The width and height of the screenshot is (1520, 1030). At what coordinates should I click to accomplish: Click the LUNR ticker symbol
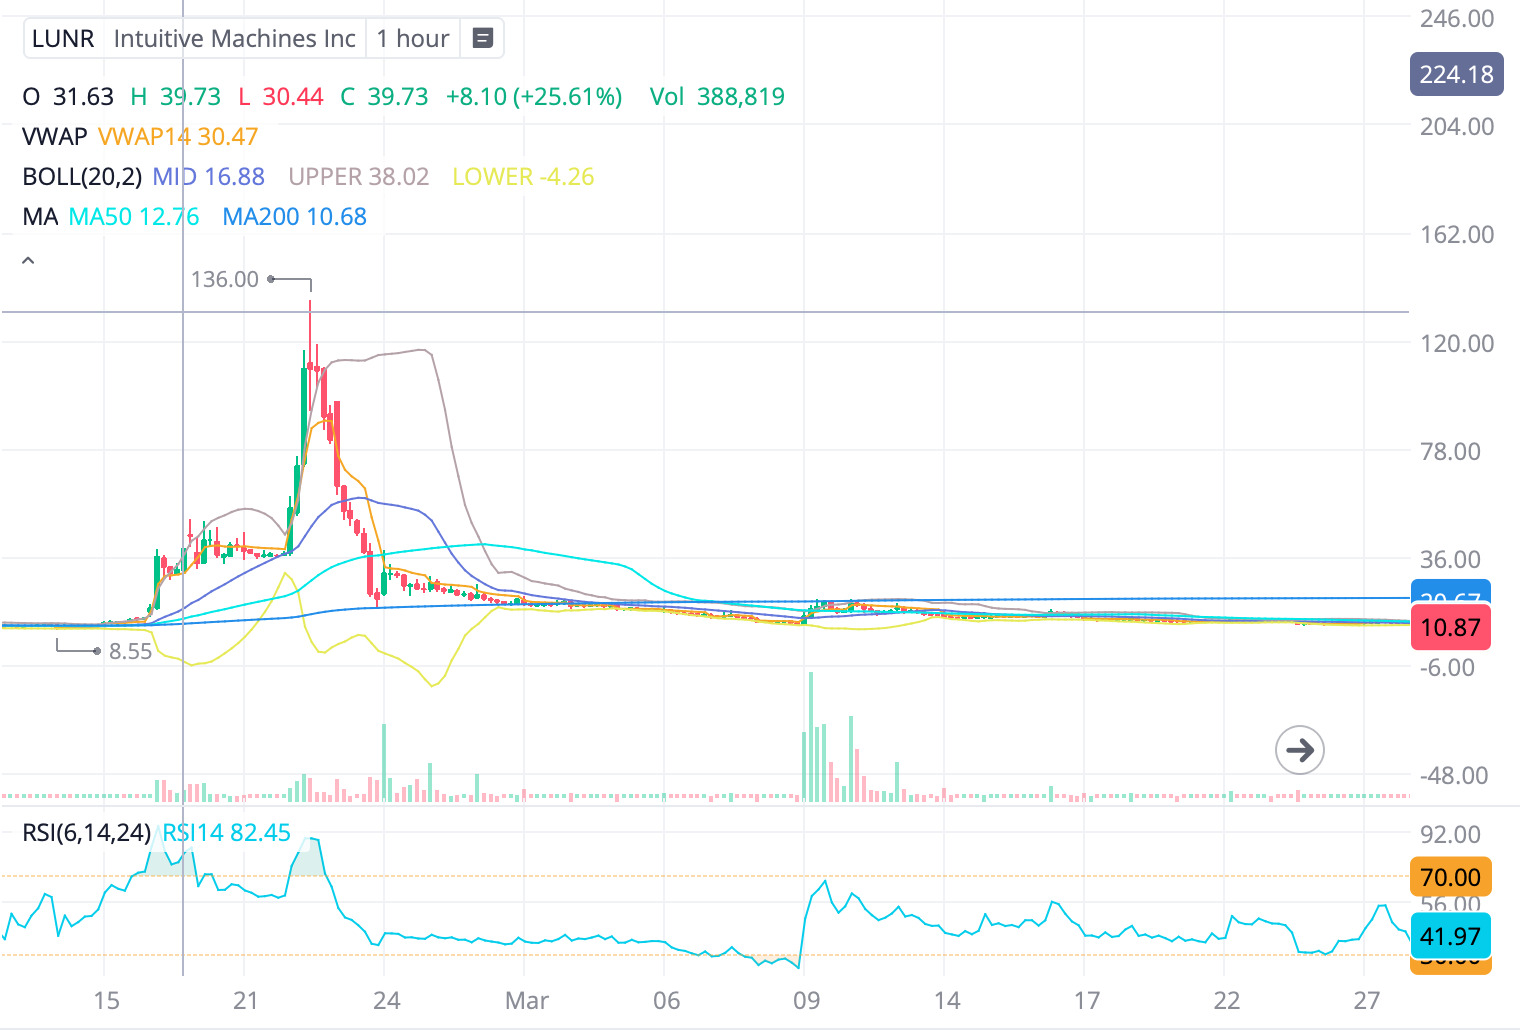click(x=63, y=39)
